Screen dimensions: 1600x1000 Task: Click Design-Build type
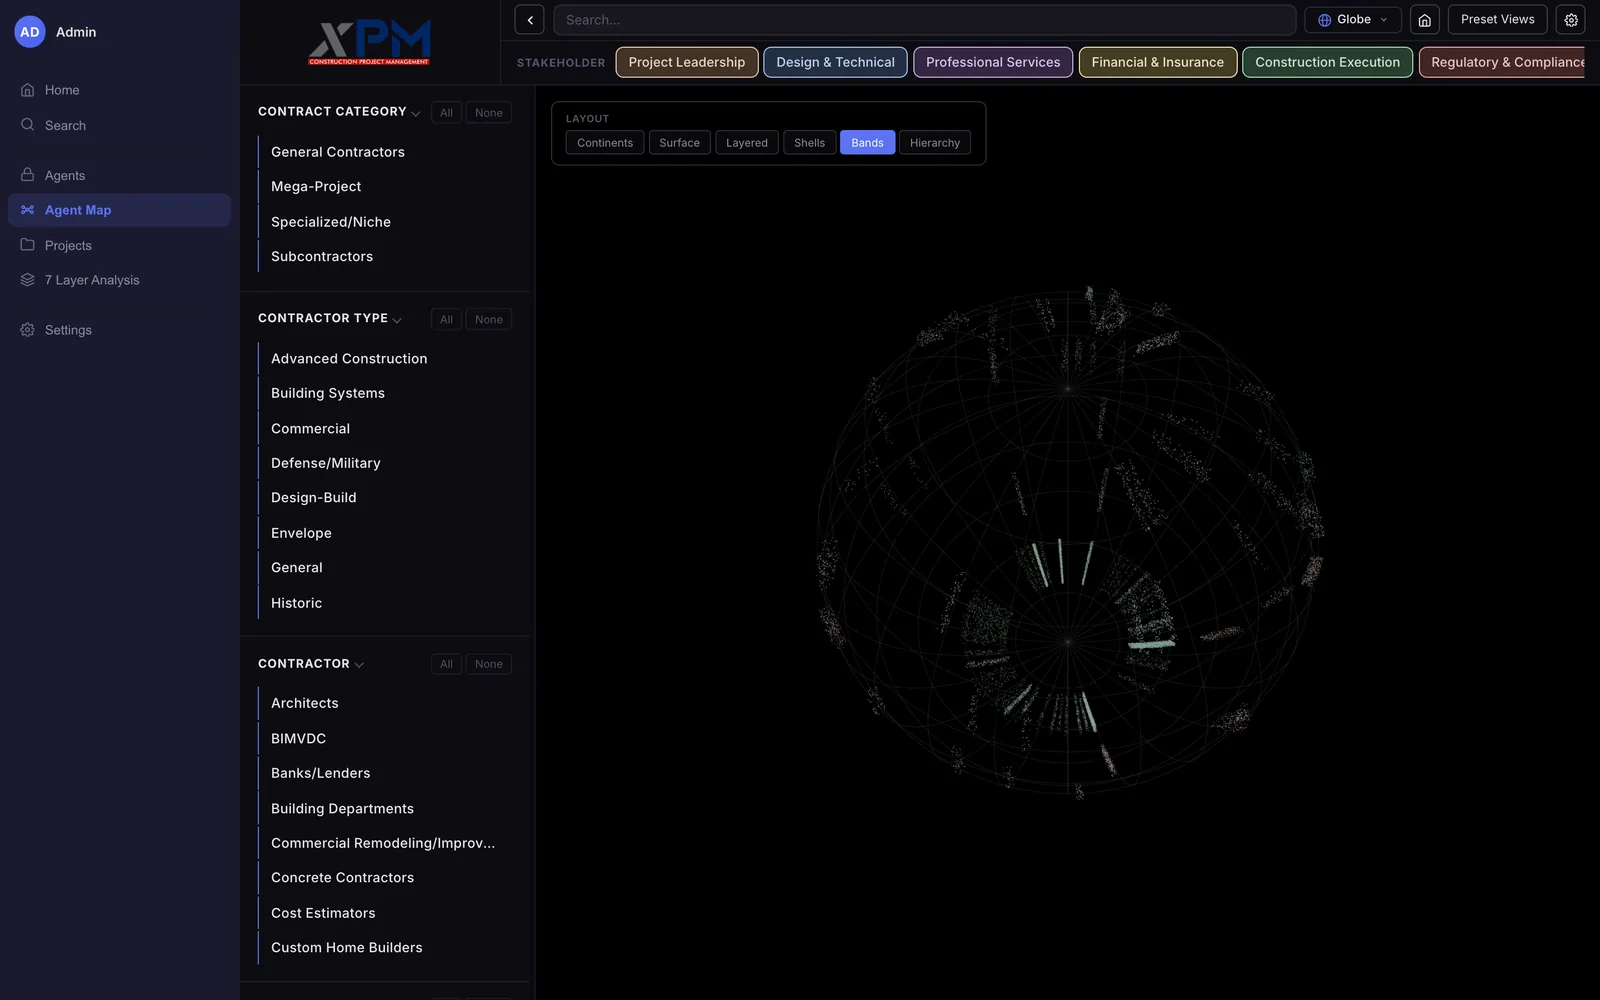click(385, 498)
